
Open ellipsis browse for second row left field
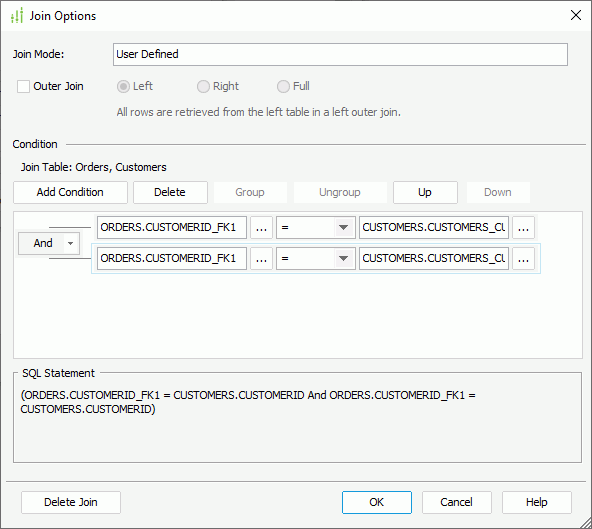click(261, 258)
